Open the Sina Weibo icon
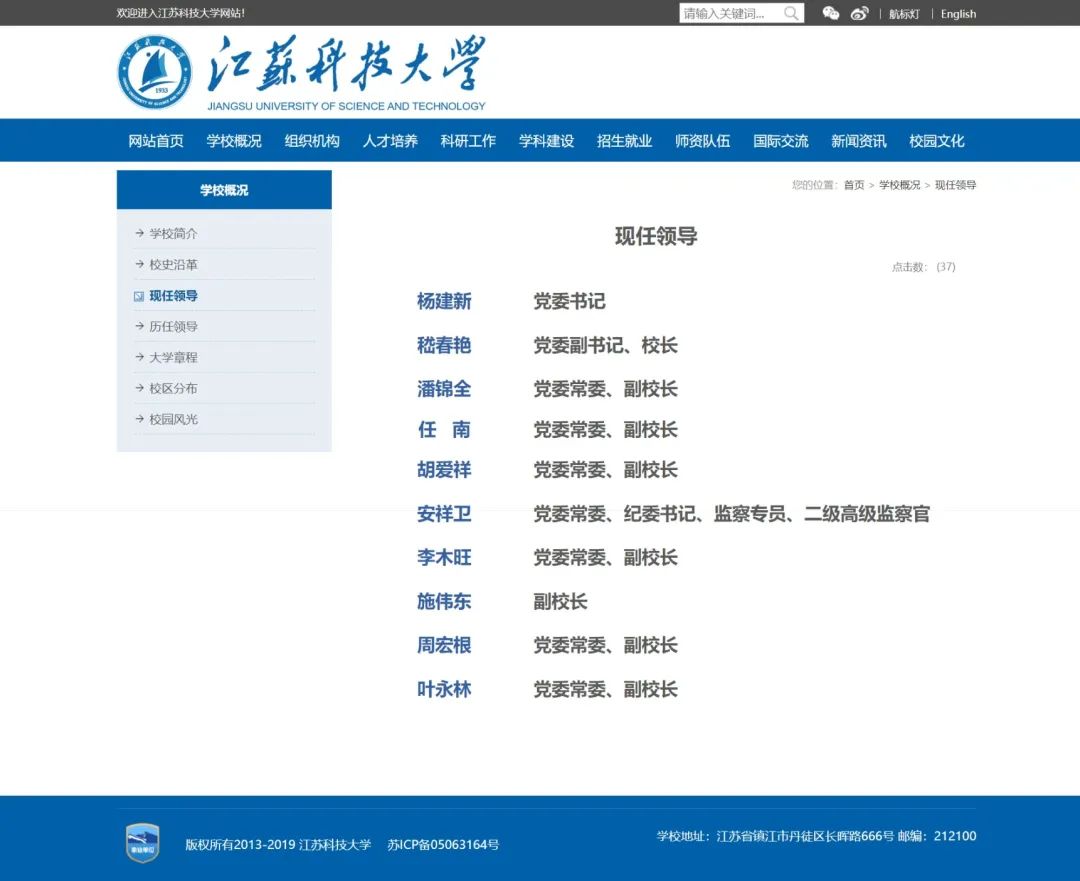 pyautogui.click(x=860, y=13)
